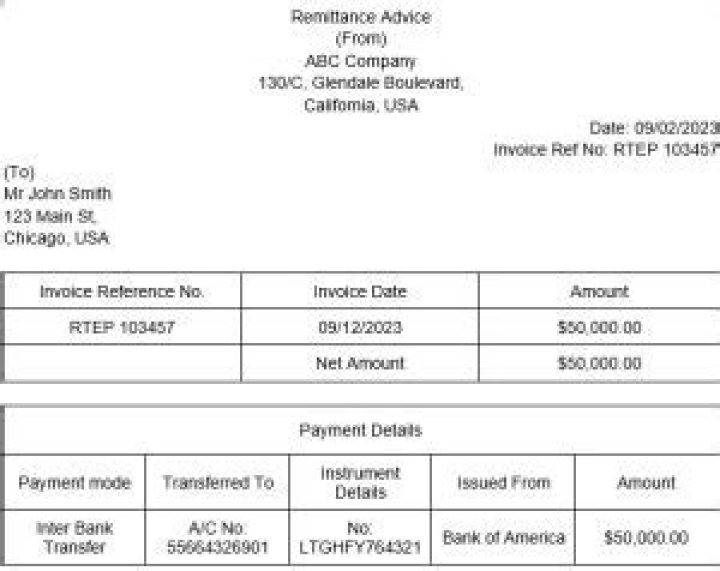Click the 09/12/2023 invoice date cell

360,327
